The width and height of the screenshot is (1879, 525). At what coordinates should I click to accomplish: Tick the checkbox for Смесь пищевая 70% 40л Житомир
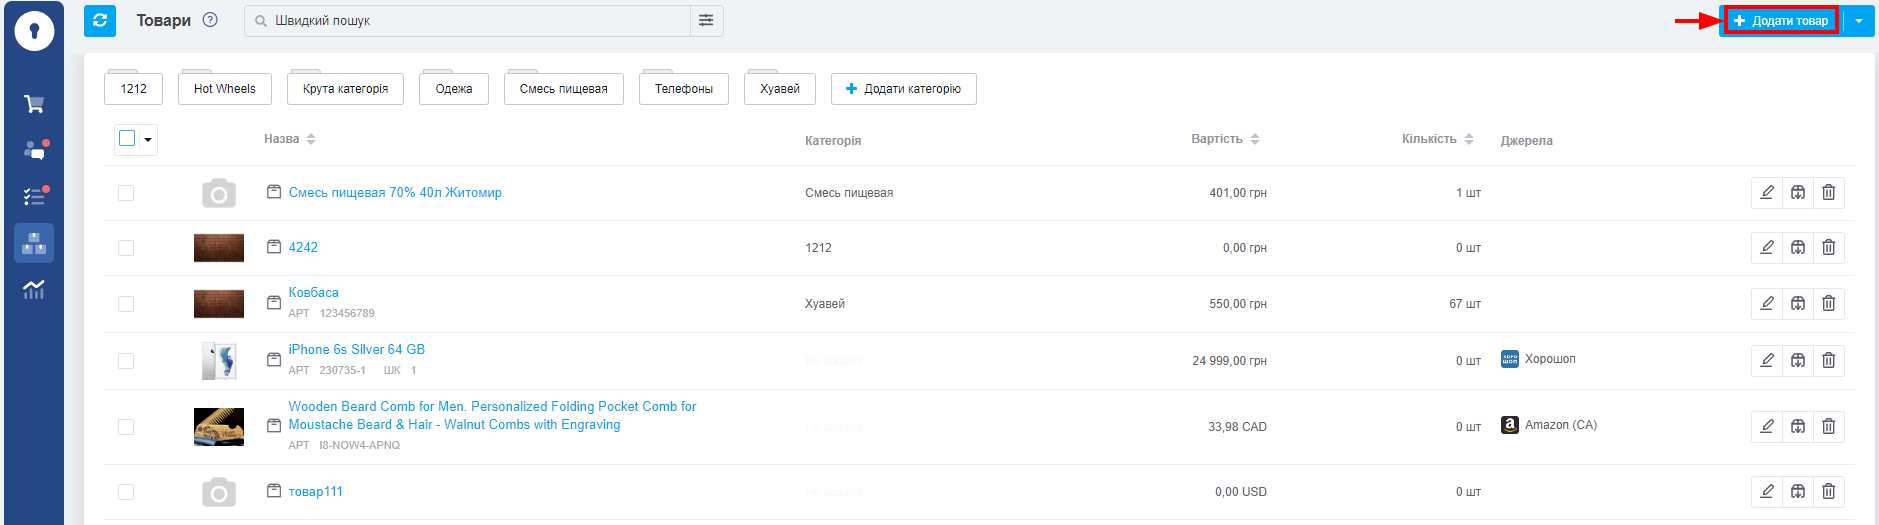[x=126, y=193]
